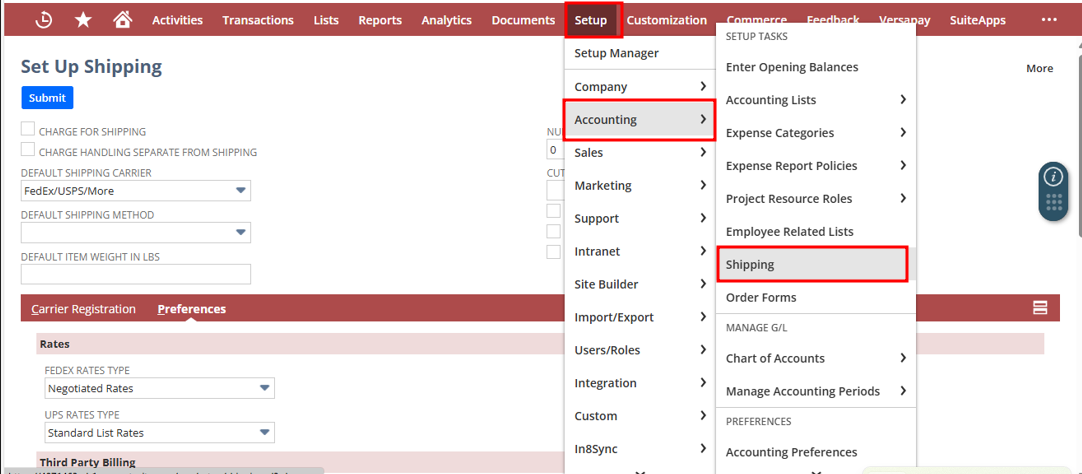Check Charge Handling Separate from Shipping
This screenshot has width=1082, height=474.
[28, 152]
